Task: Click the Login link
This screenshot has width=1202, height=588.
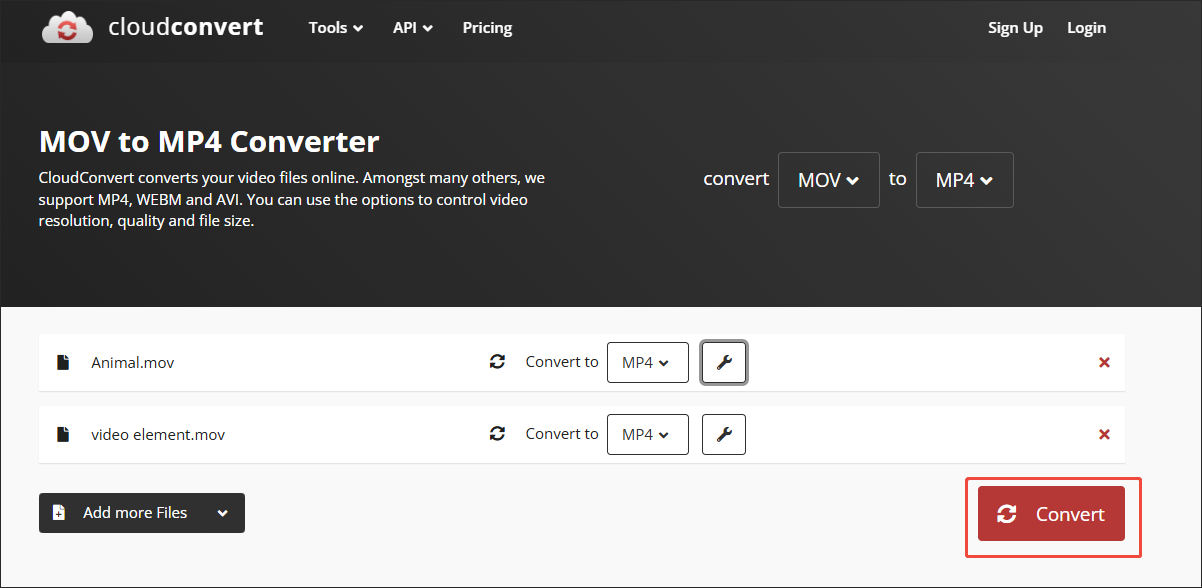Action: (x=1086, y=28)
